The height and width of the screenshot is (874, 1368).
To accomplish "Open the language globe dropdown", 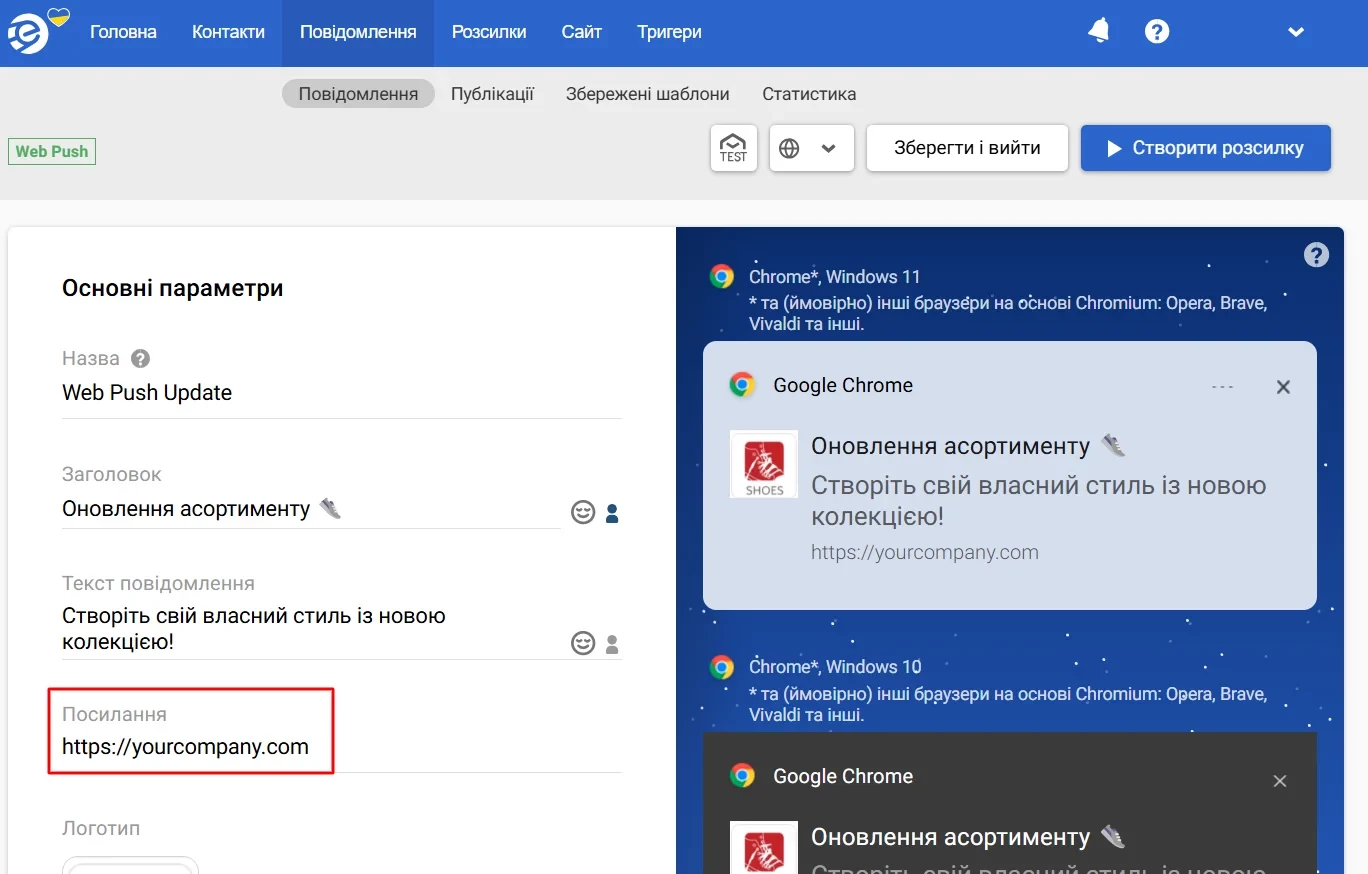I will (x=812, y=148).
